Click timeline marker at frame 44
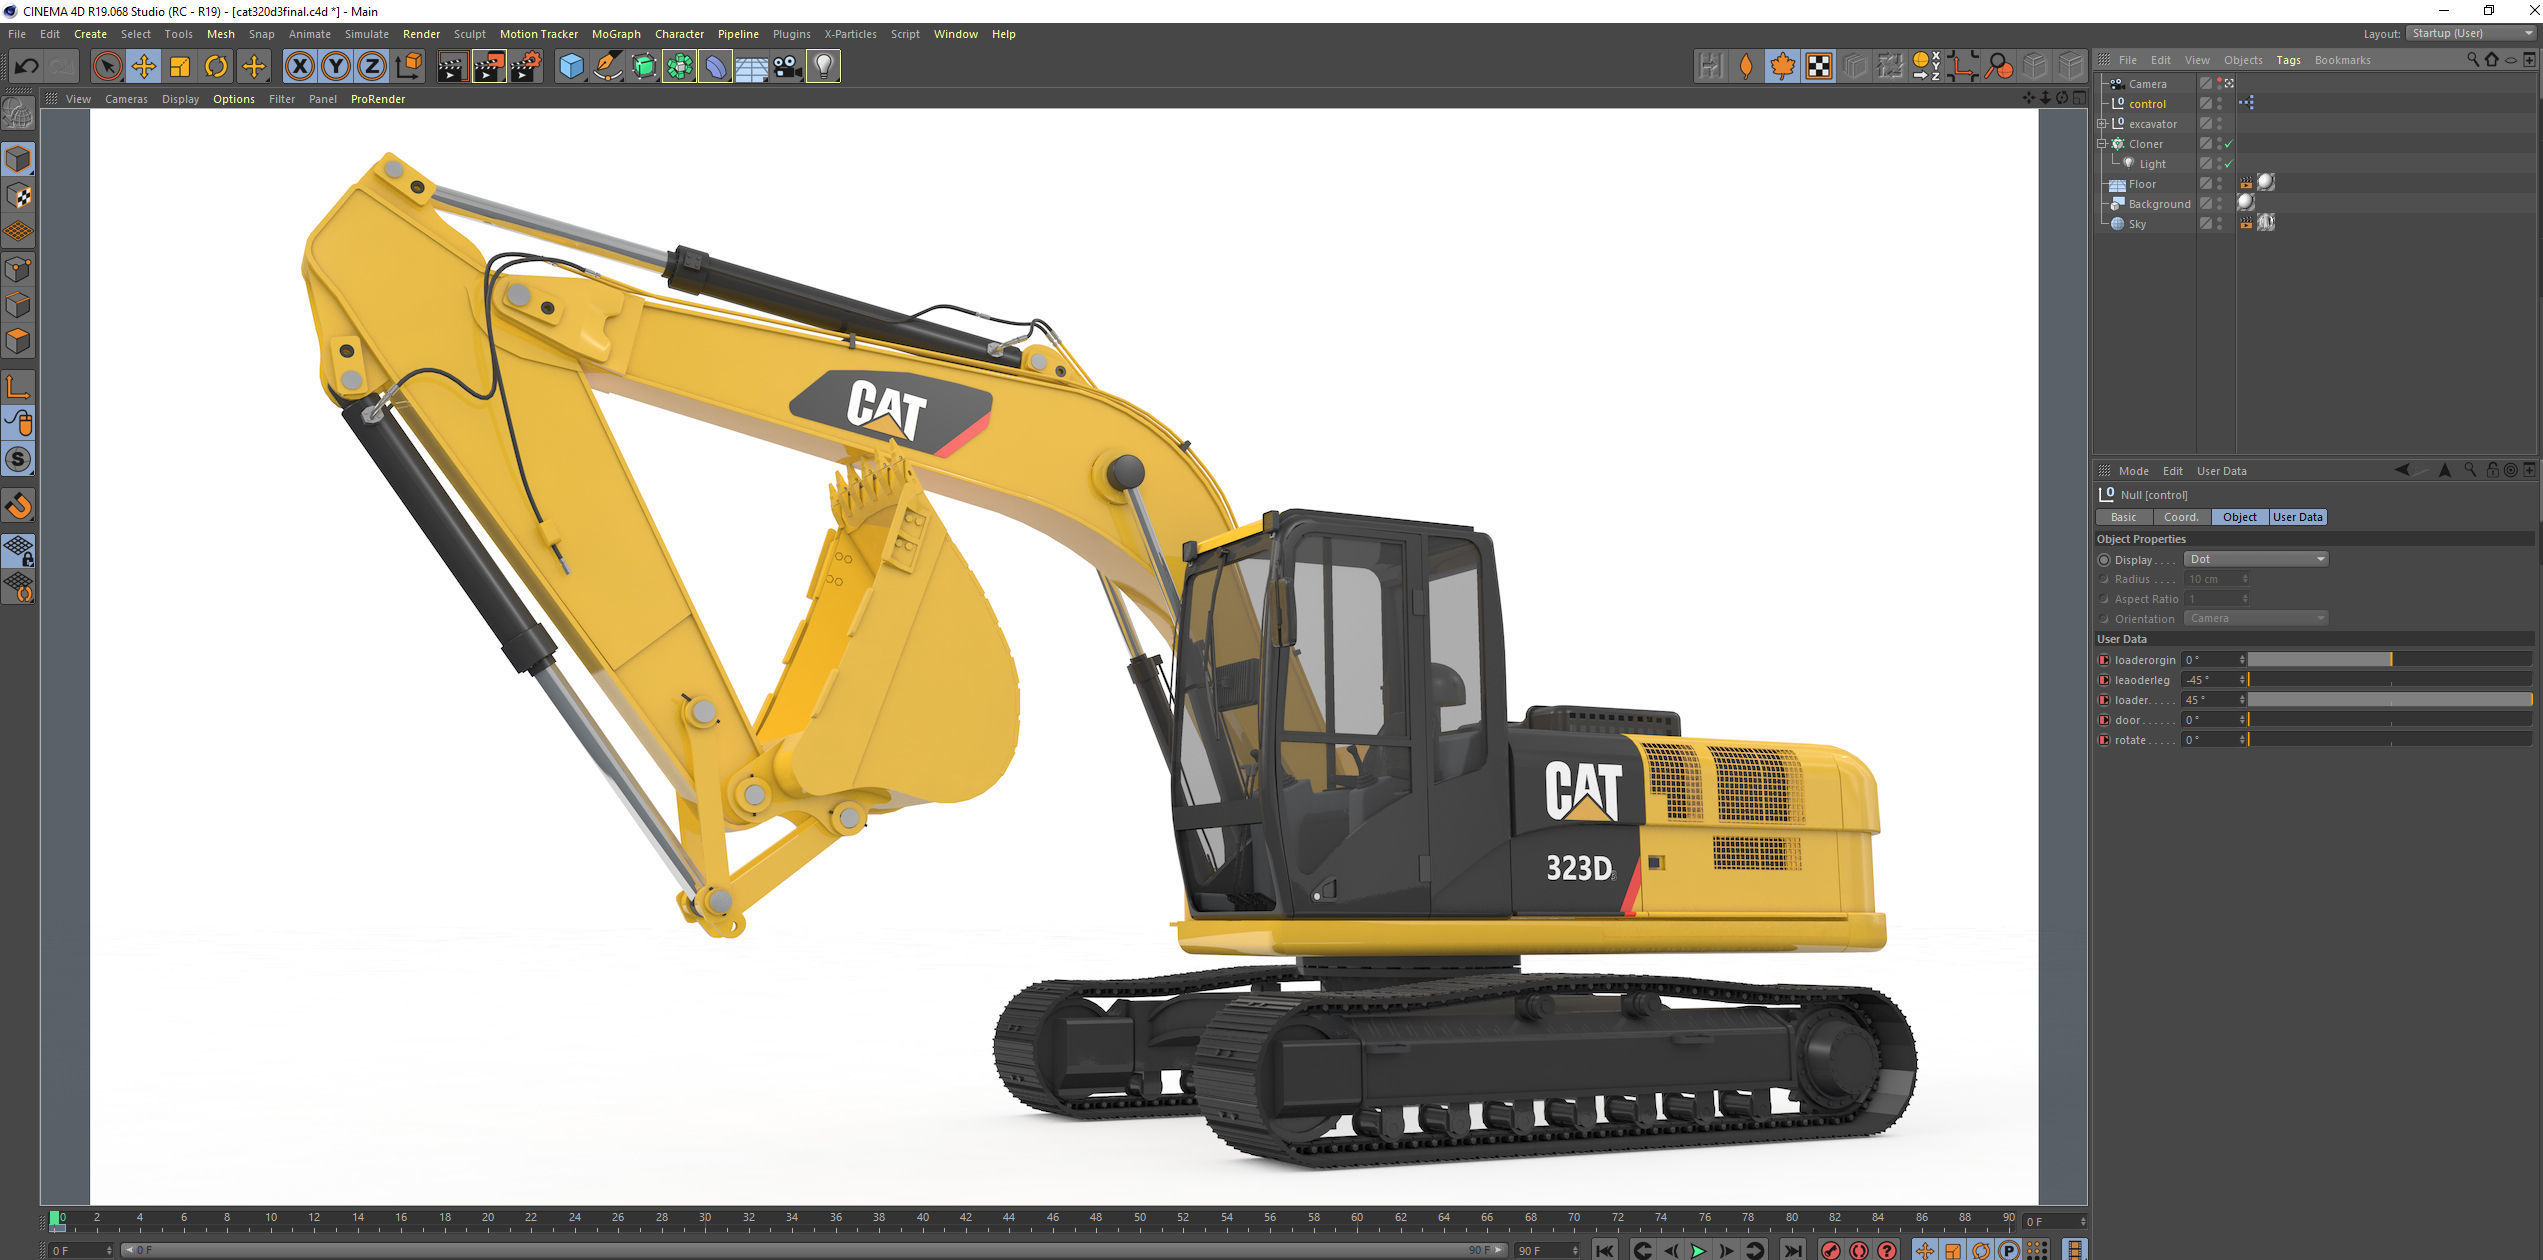Viewport: 2543px width, 1260px height. pos(1009,1218)
